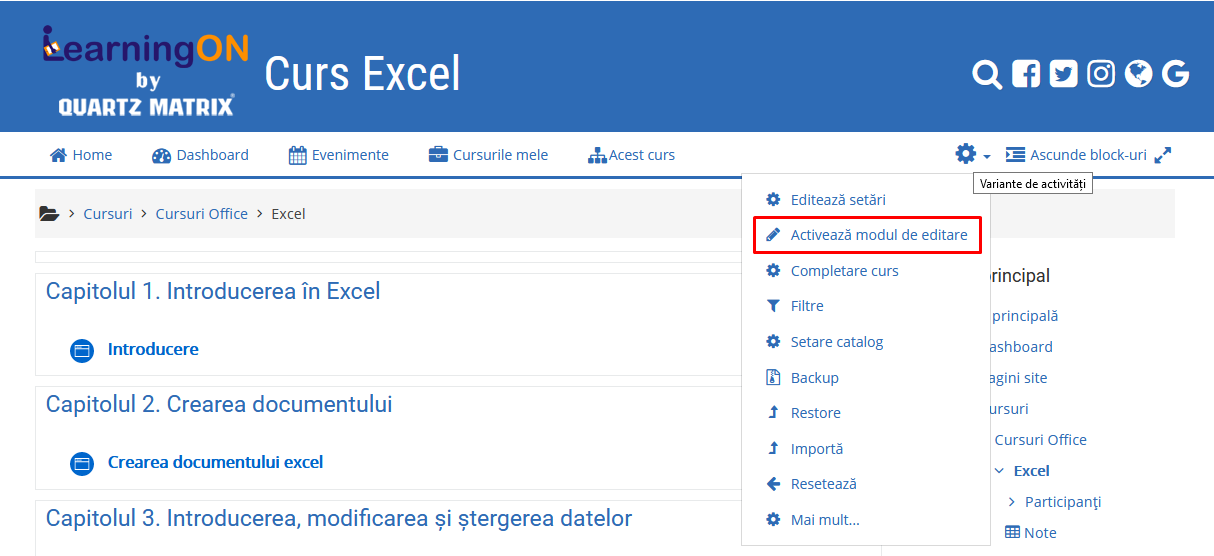Image resolution: width=1214 pixels, height=556 pixels.
Task: Open the Twitter social icon
Action: pyautogui.click(x=1064, y=75)
